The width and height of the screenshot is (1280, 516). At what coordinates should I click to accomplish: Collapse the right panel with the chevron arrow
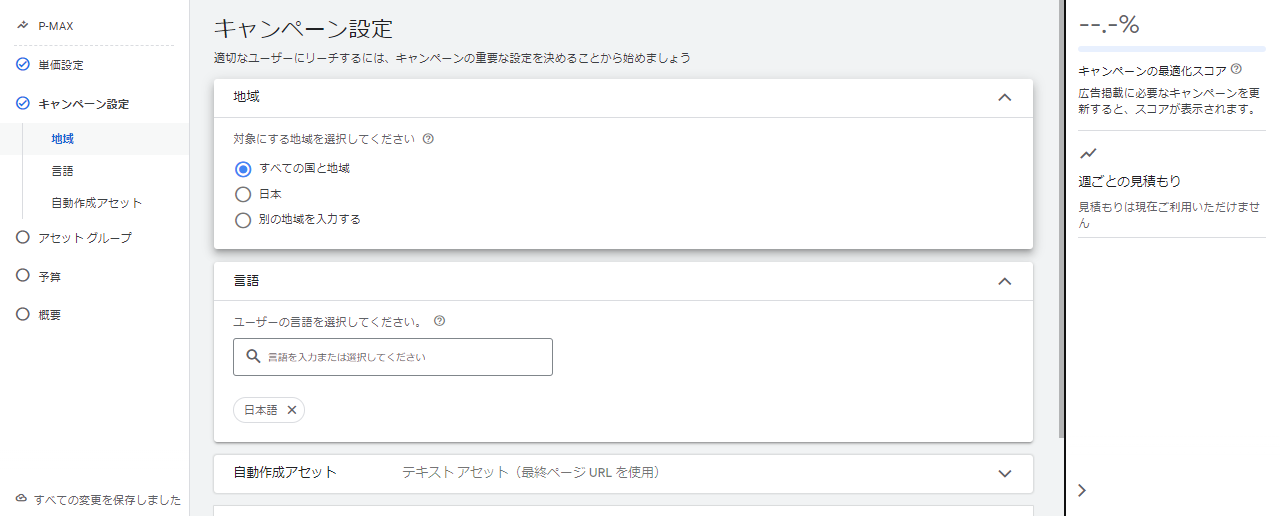click(x=1082, y=490)
